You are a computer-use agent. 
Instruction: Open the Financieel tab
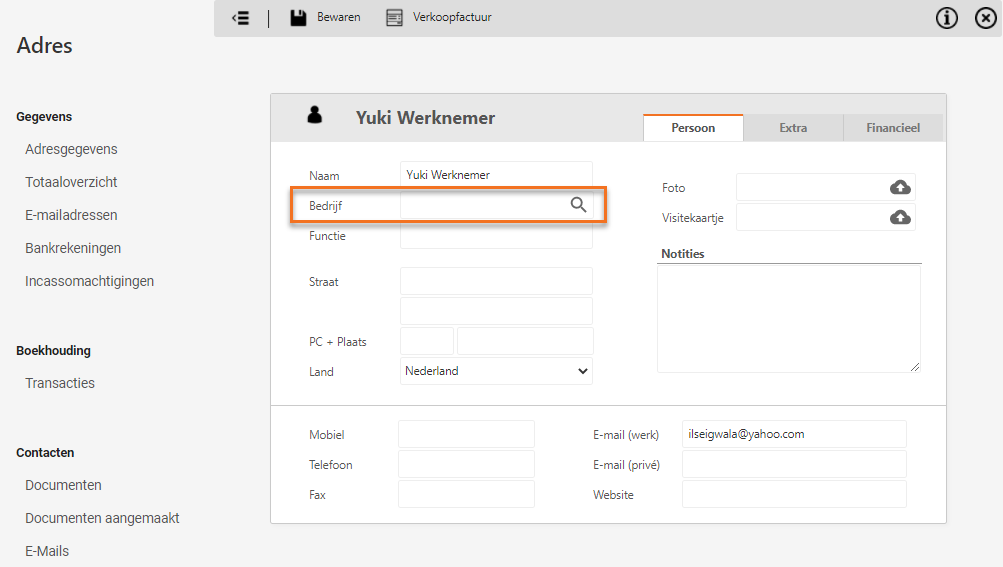point(893,128)
